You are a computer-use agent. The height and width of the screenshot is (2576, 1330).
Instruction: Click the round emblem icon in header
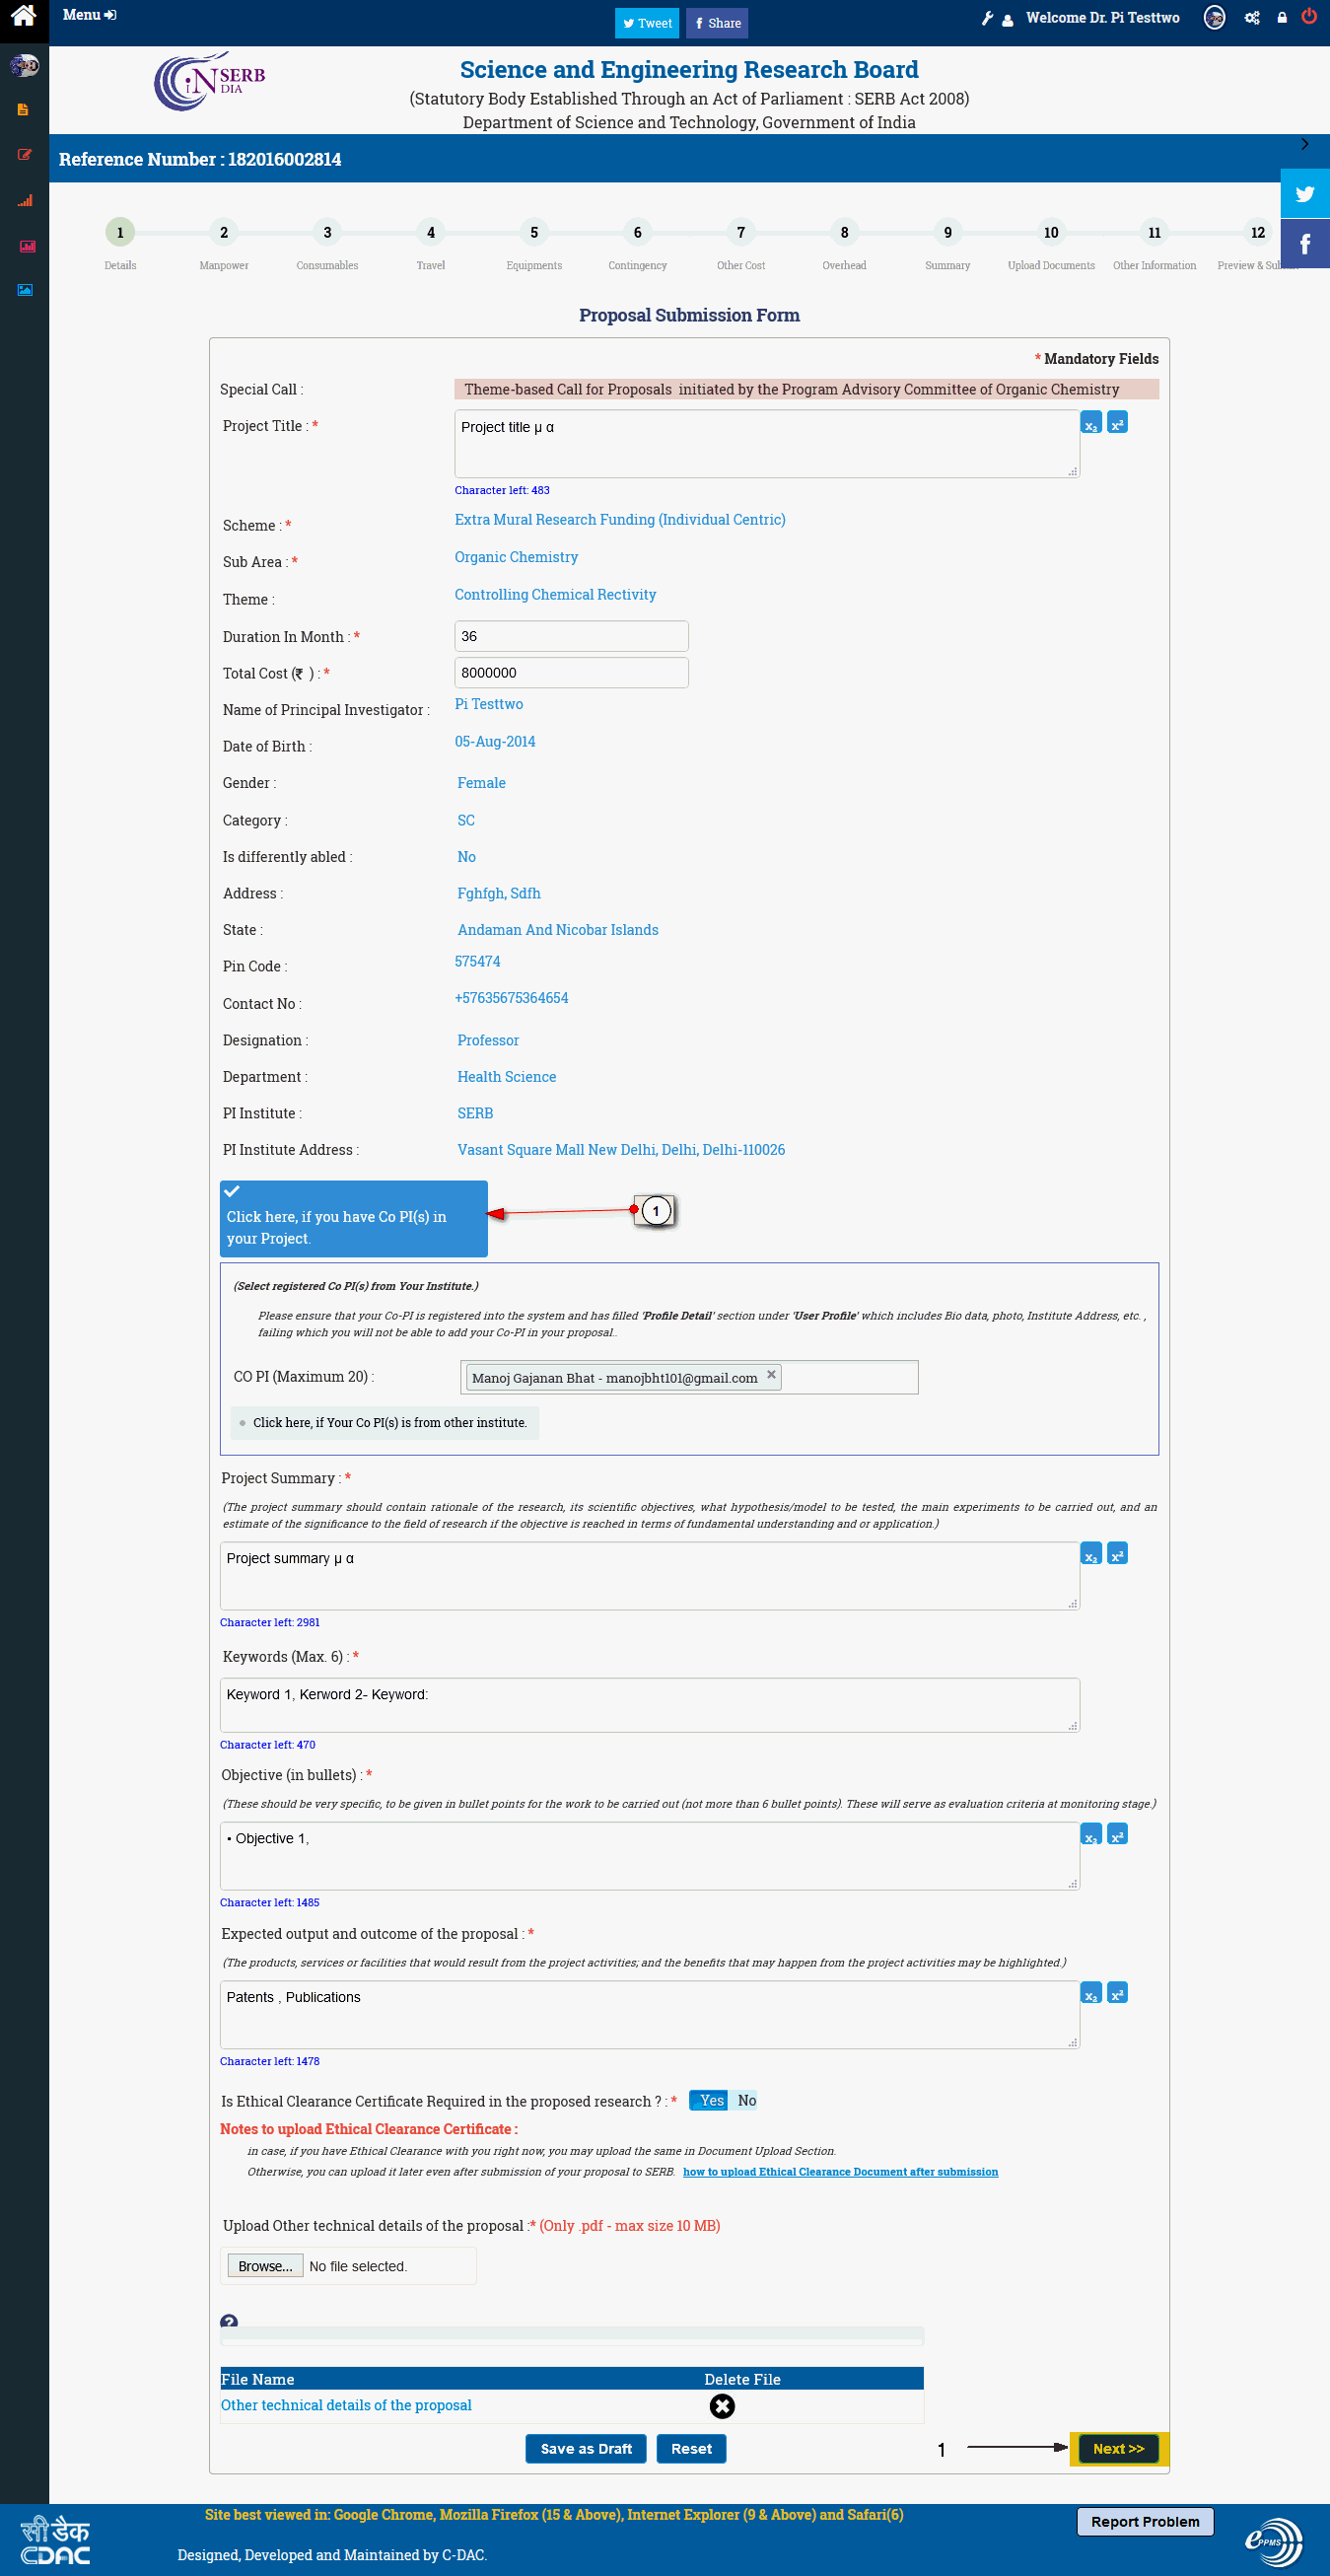(x=1214, y=17)
